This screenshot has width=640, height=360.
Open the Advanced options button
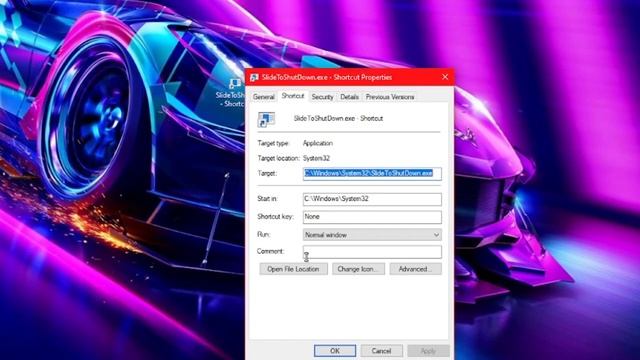click(416, 269)
